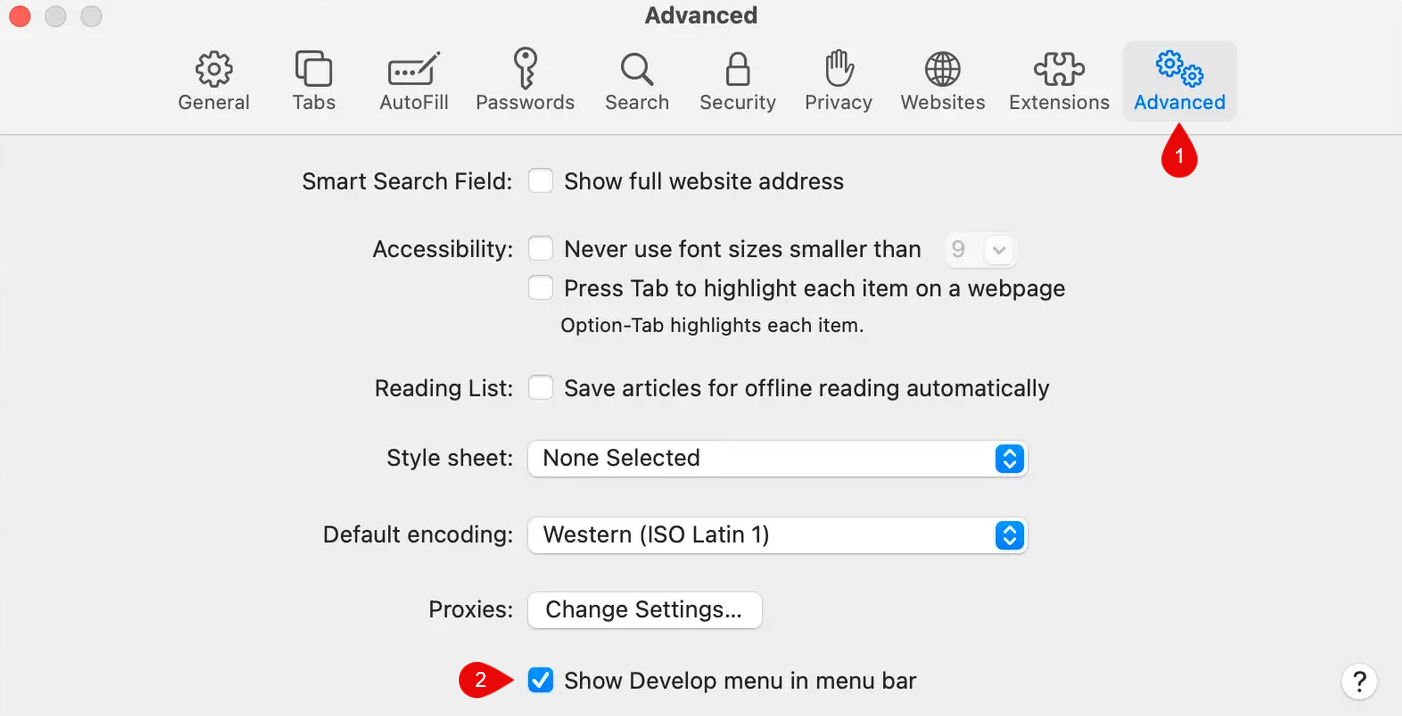
Task: Enable Never use font sizes smaller than
Action: coord(541,249)
